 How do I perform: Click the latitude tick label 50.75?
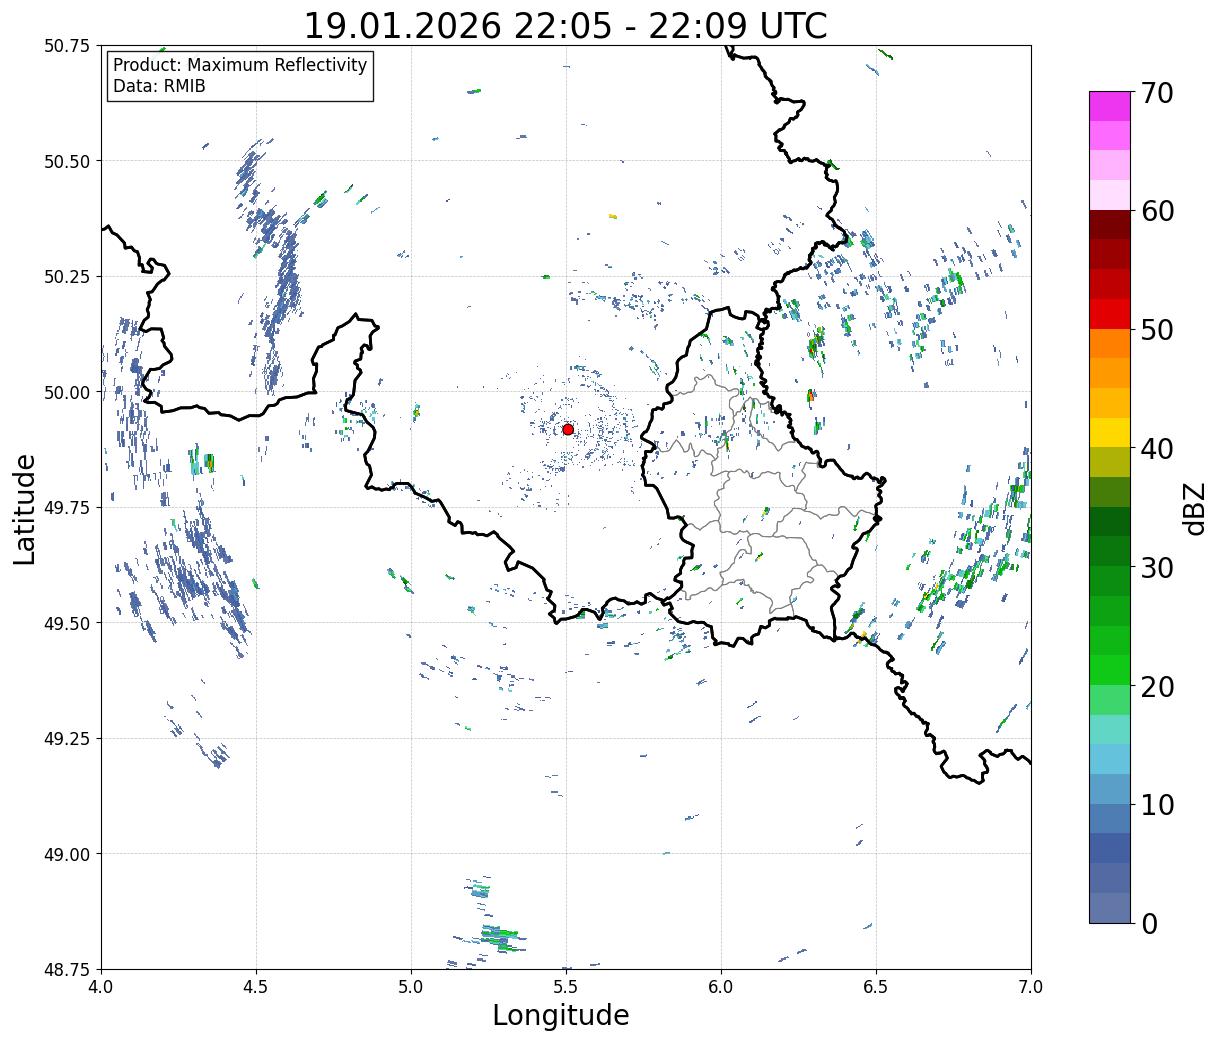coord(67,46)
